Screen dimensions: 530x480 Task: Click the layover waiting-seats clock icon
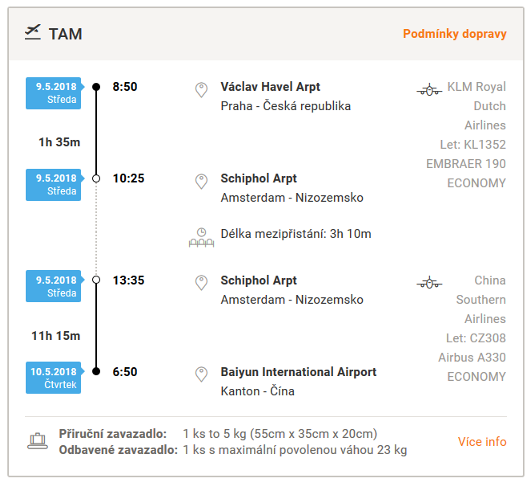201,237
